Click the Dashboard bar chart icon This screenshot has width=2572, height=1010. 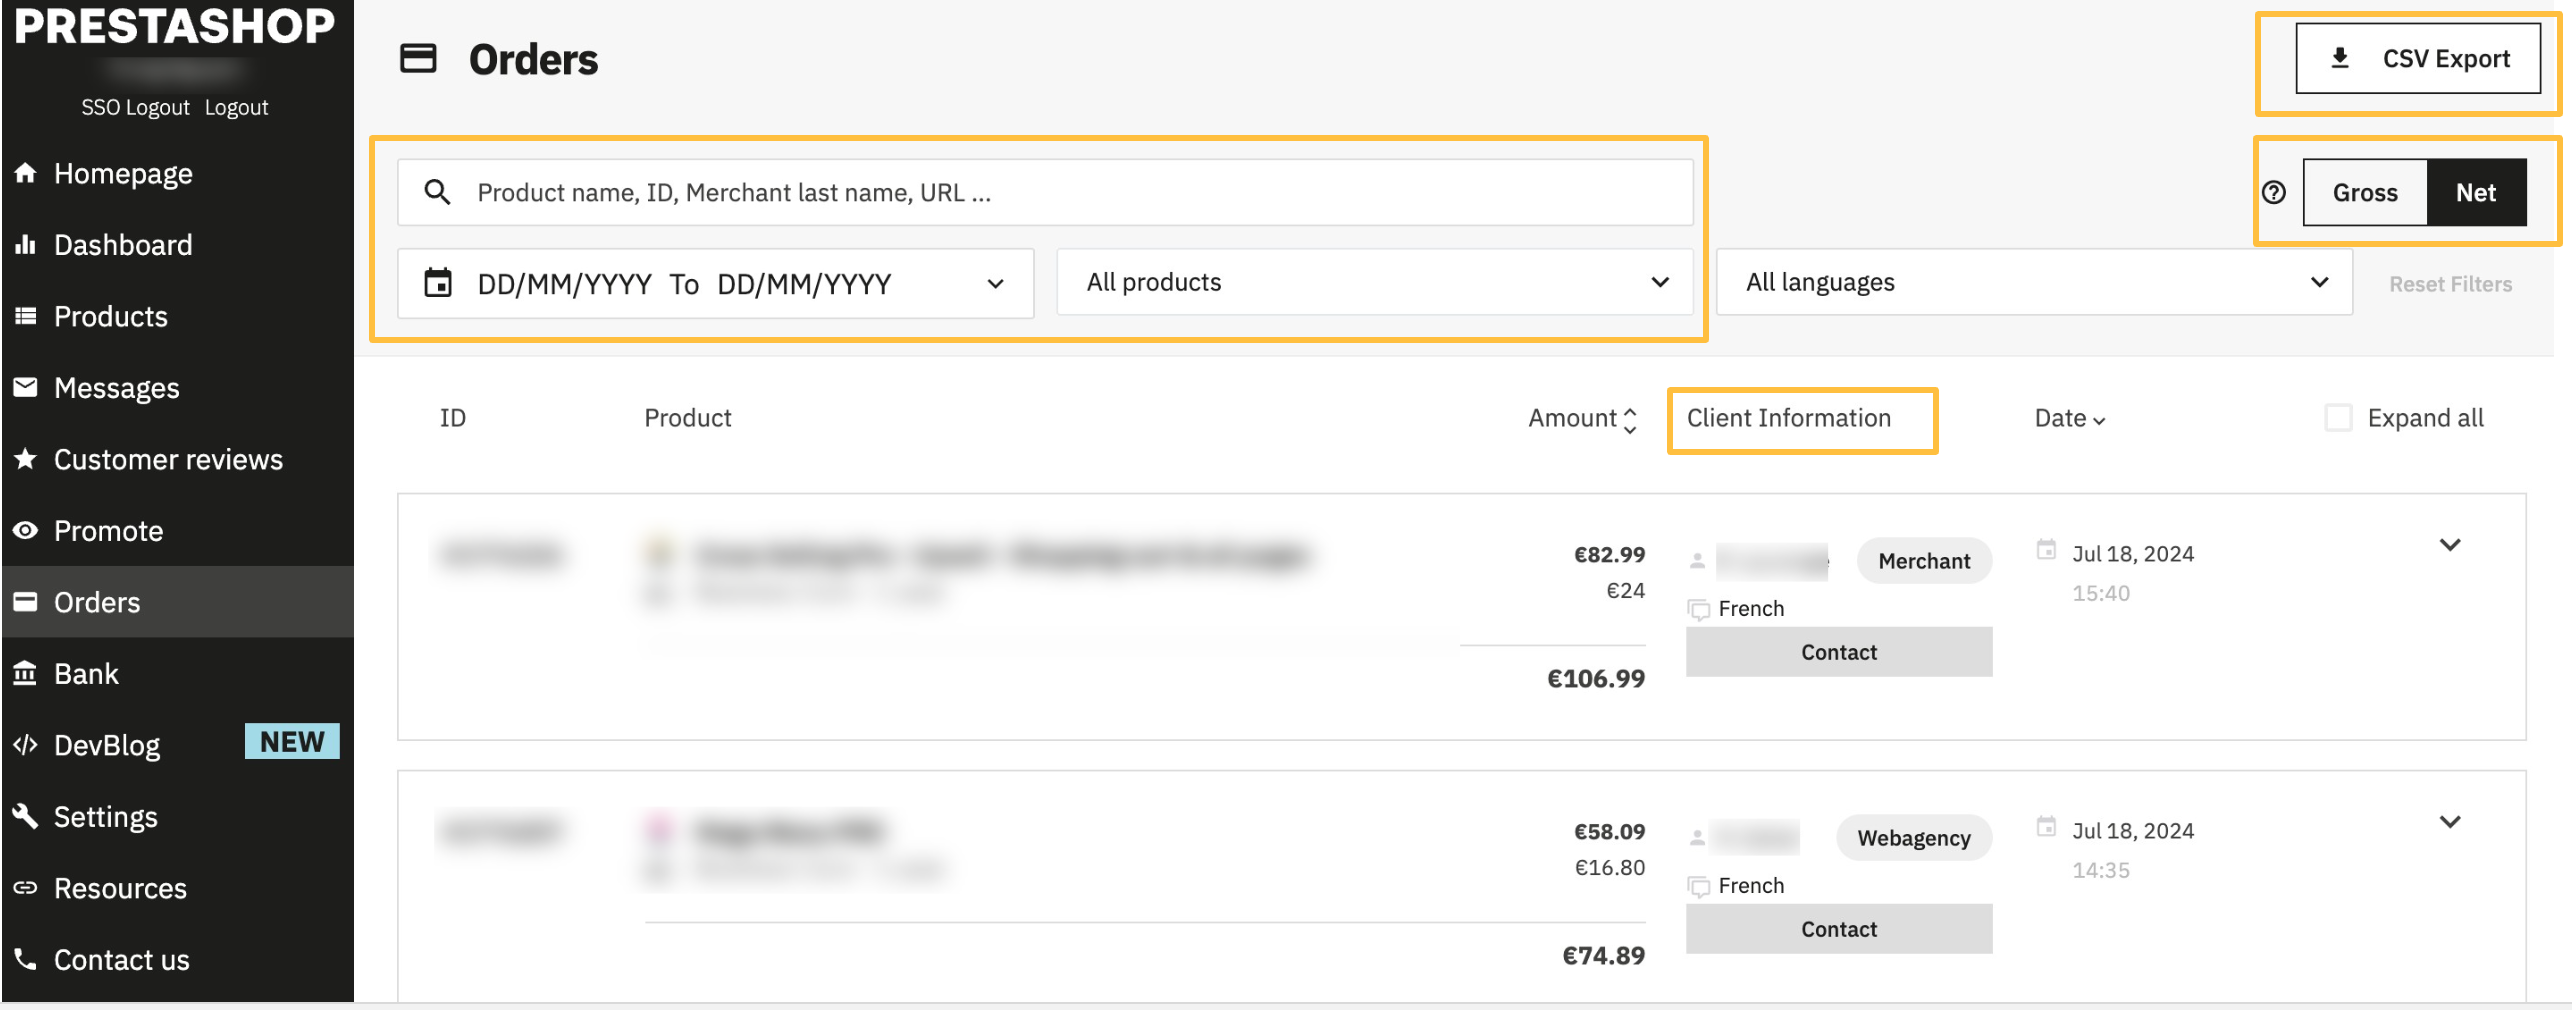click(x=25, y=245)
